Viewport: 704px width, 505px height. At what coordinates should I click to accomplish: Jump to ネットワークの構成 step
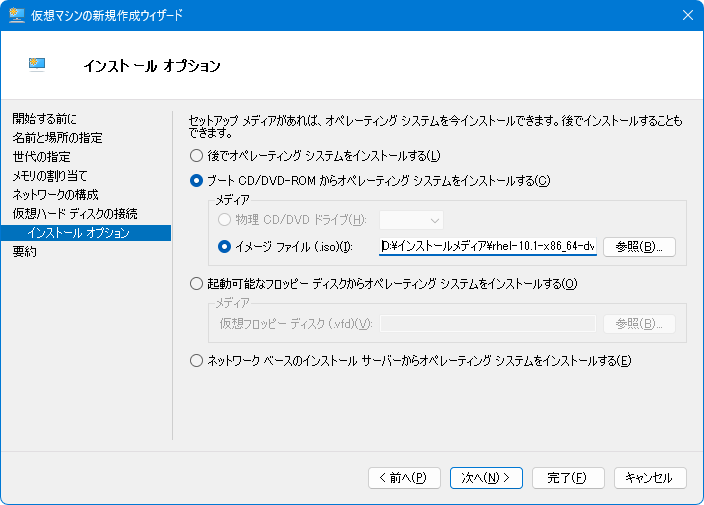(55, 195)
